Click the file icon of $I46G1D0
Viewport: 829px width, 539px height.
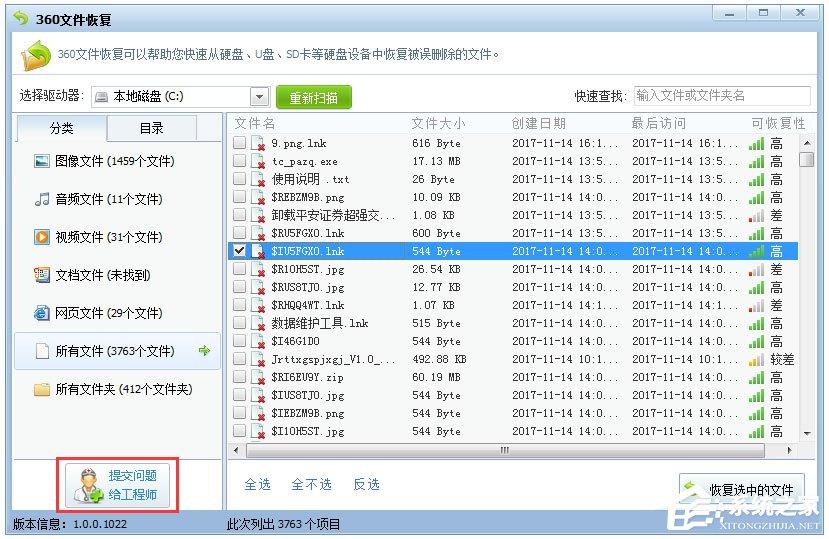point(258,341)
